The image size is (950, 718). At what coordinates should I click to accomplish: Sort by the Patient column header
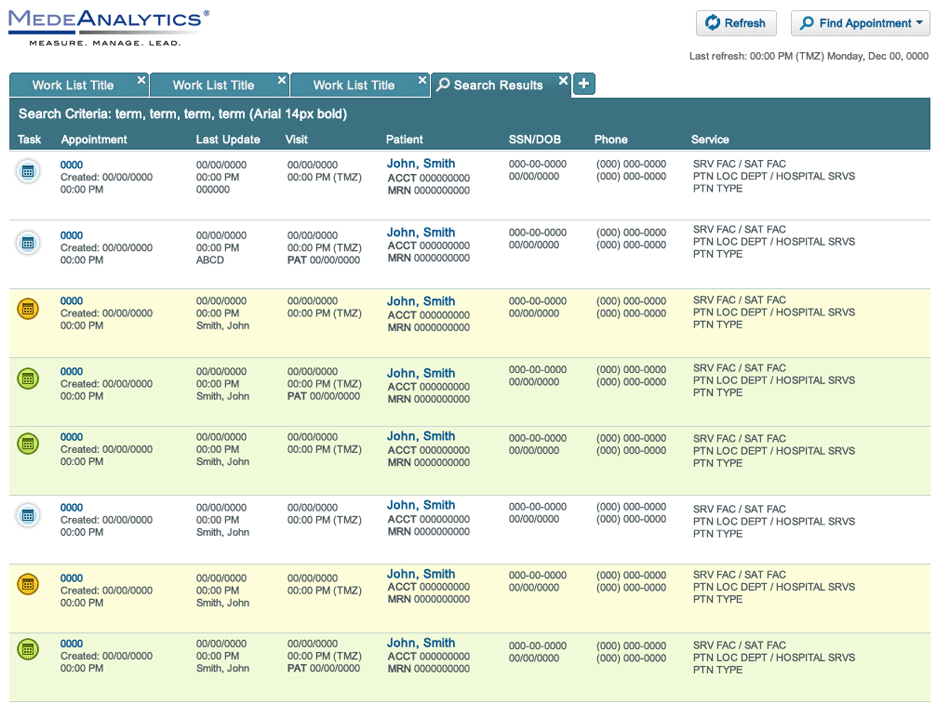pyautogui.click(x=404, y=140)
